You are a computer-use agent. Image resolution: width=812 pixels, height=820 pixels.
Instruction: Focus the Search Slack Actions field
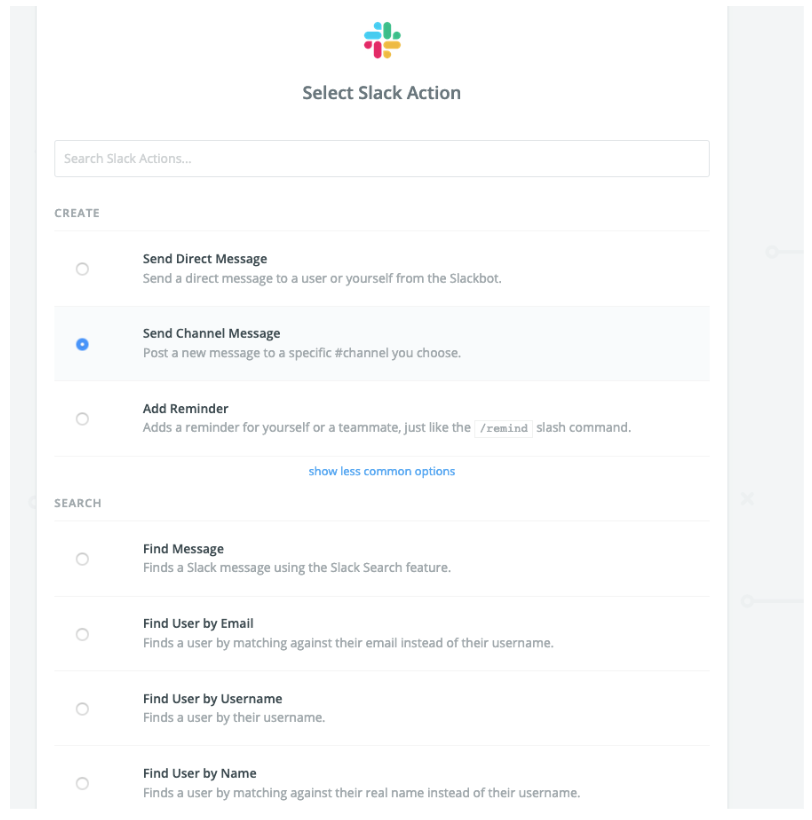(382, 158)
